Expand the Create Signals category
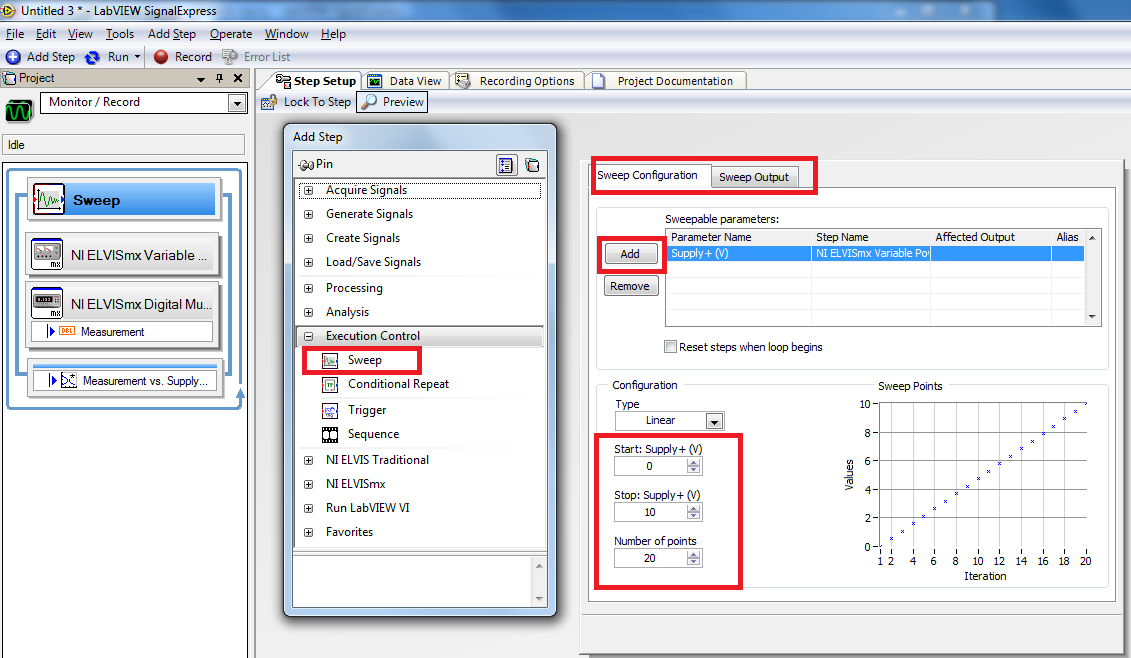The height and width of the screenshot is (658, 1131). [309, 238]
